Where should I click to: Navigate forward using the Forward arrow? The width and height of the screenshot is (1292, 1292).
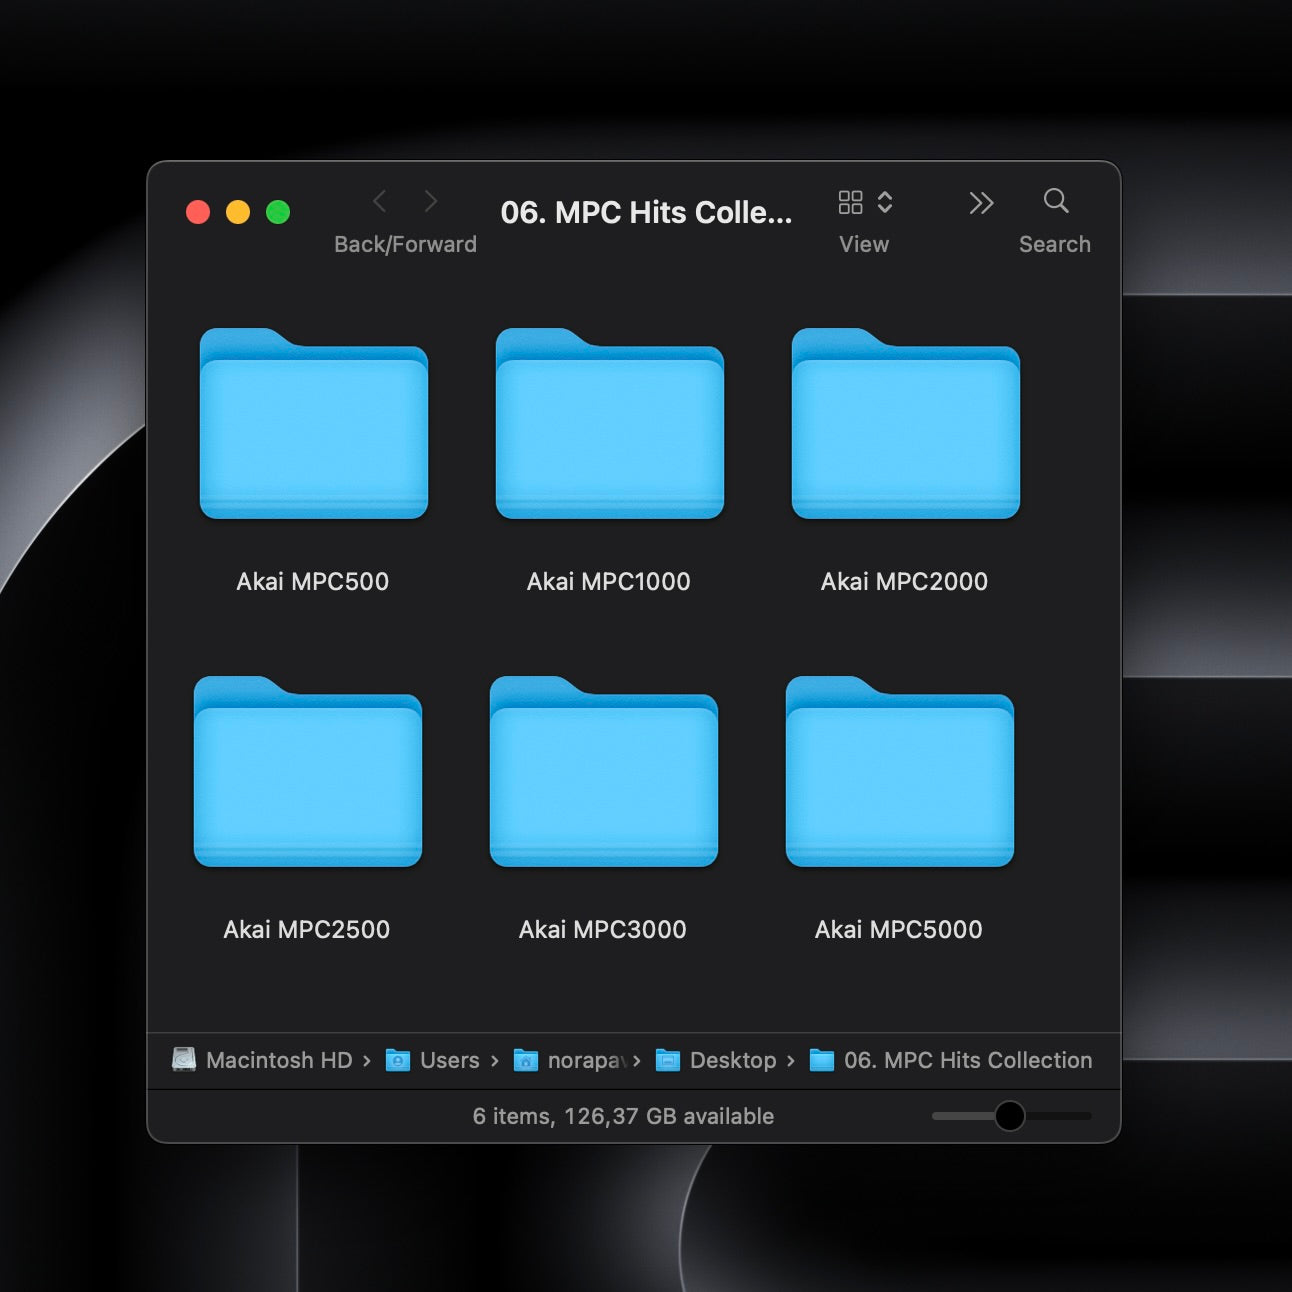[431, 202]
